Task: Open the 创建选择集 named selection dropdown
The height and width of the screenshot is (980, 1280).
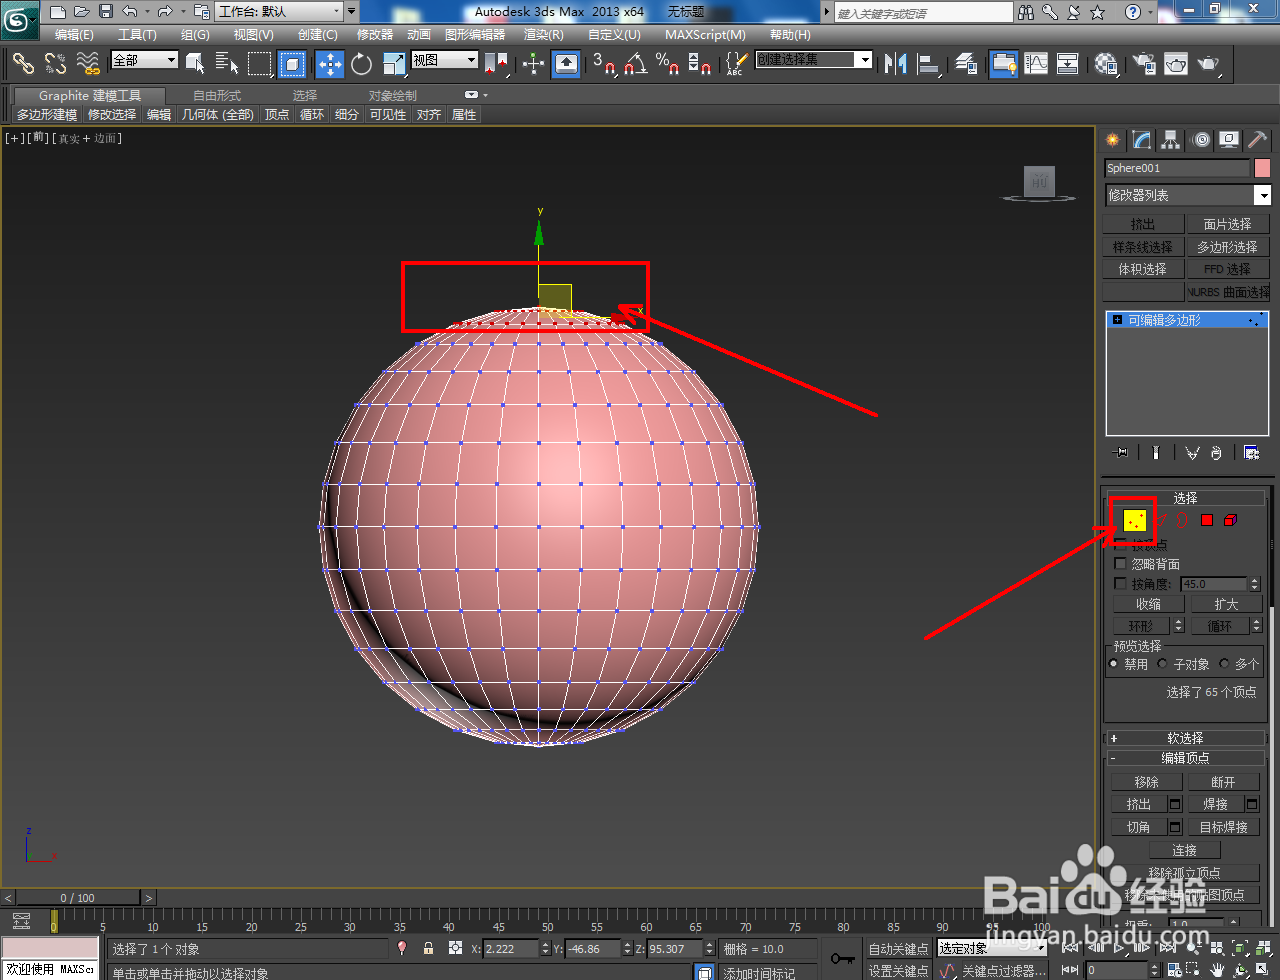Action: point(814,60)
